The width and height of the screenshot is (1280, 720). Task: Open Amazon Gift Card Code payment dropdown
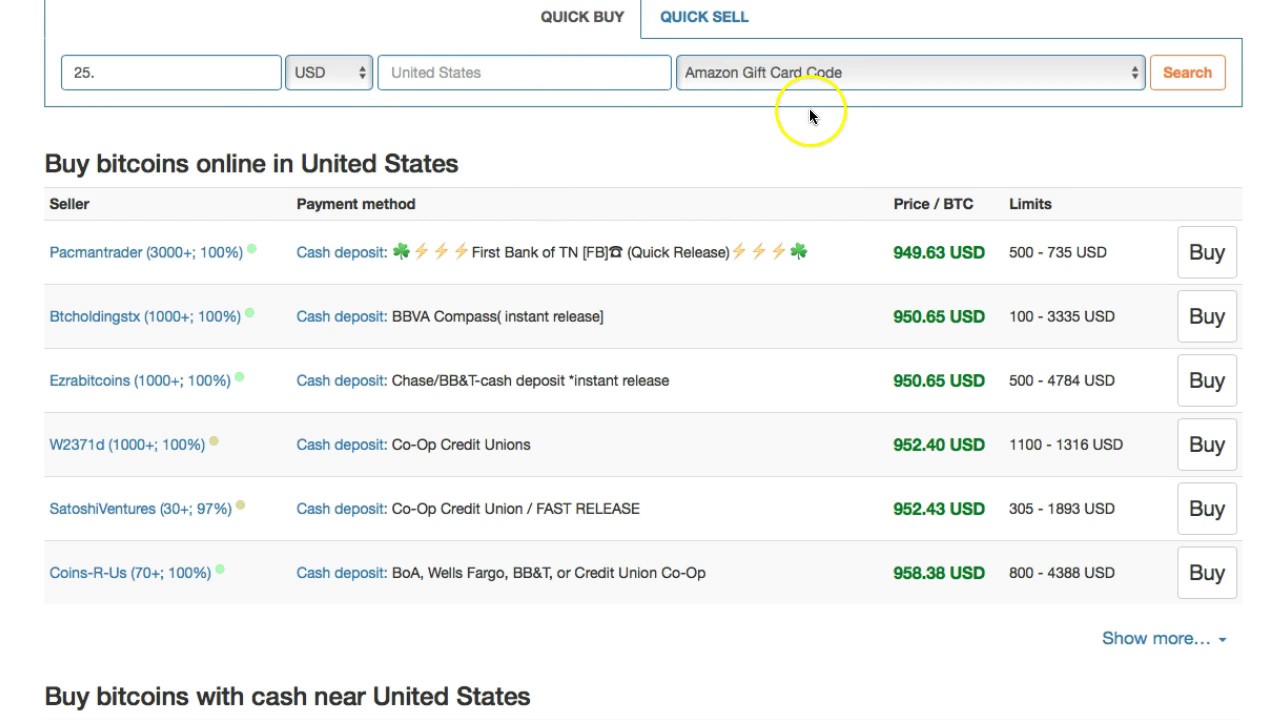point(910,73)
